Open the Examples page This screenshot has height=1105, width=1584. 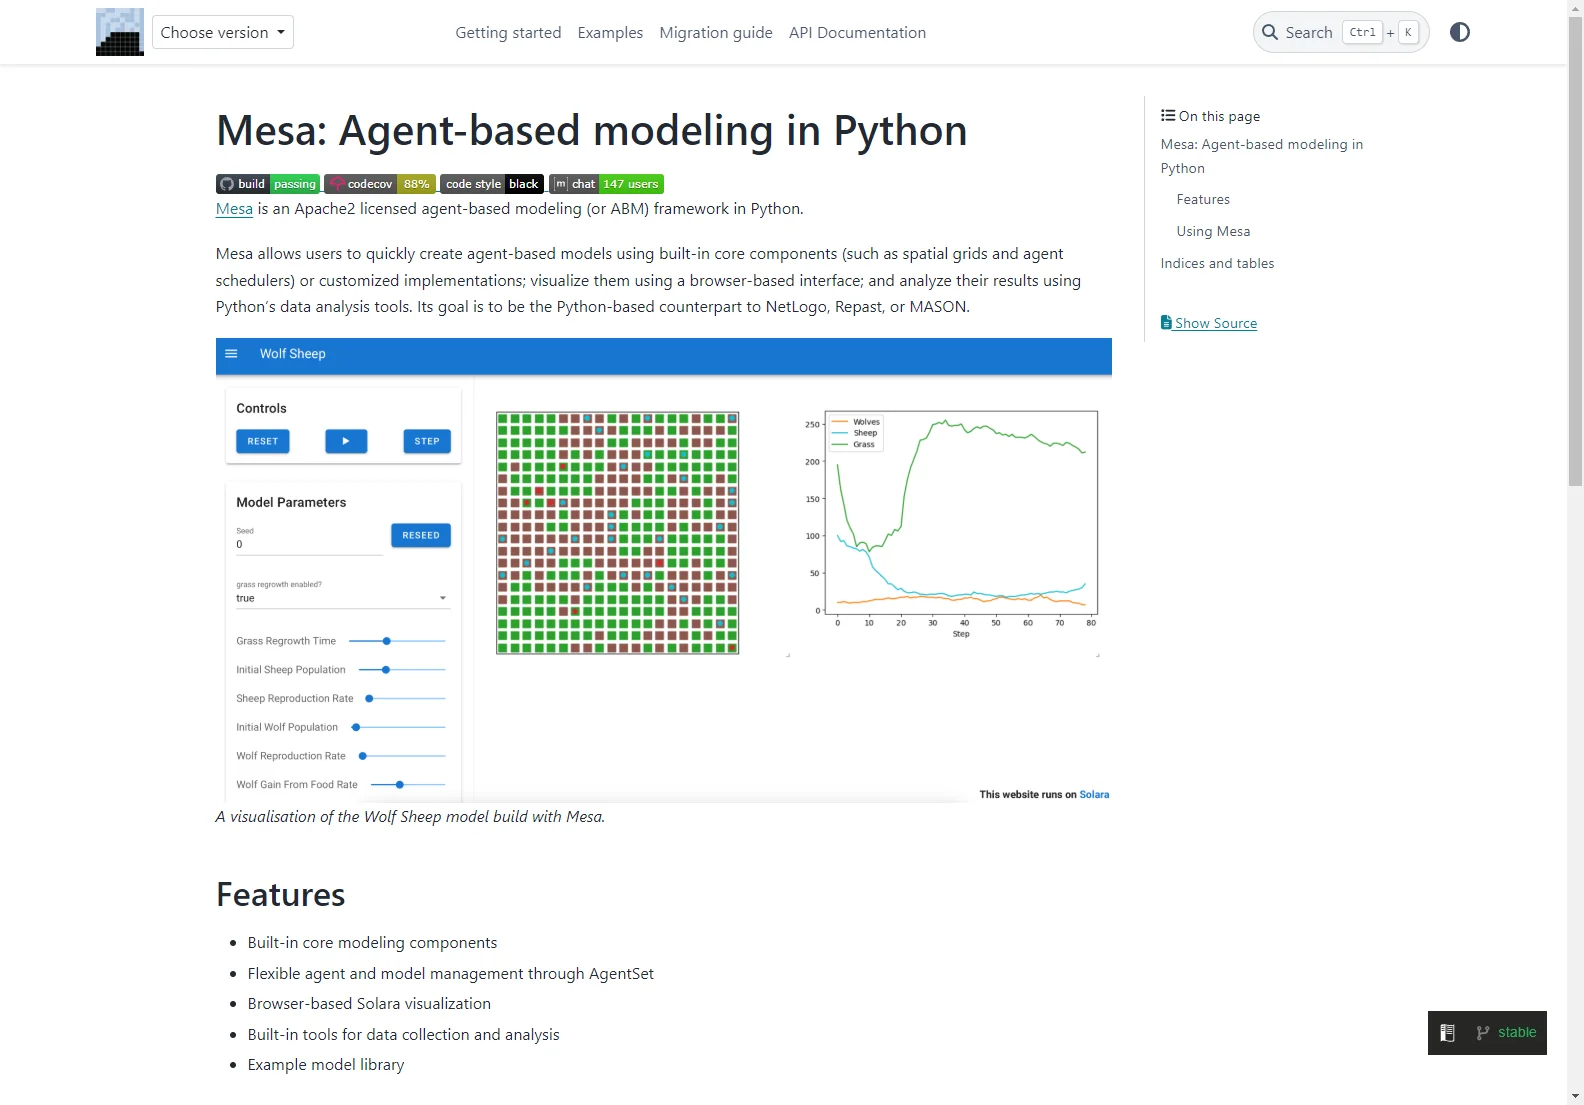tap(610, 32)
